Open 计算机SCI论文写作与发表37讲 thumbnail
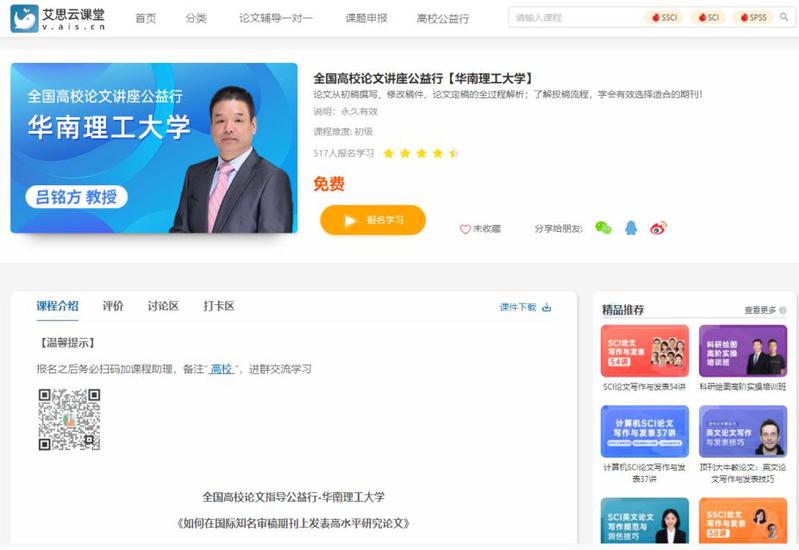 tap(645, 431)
